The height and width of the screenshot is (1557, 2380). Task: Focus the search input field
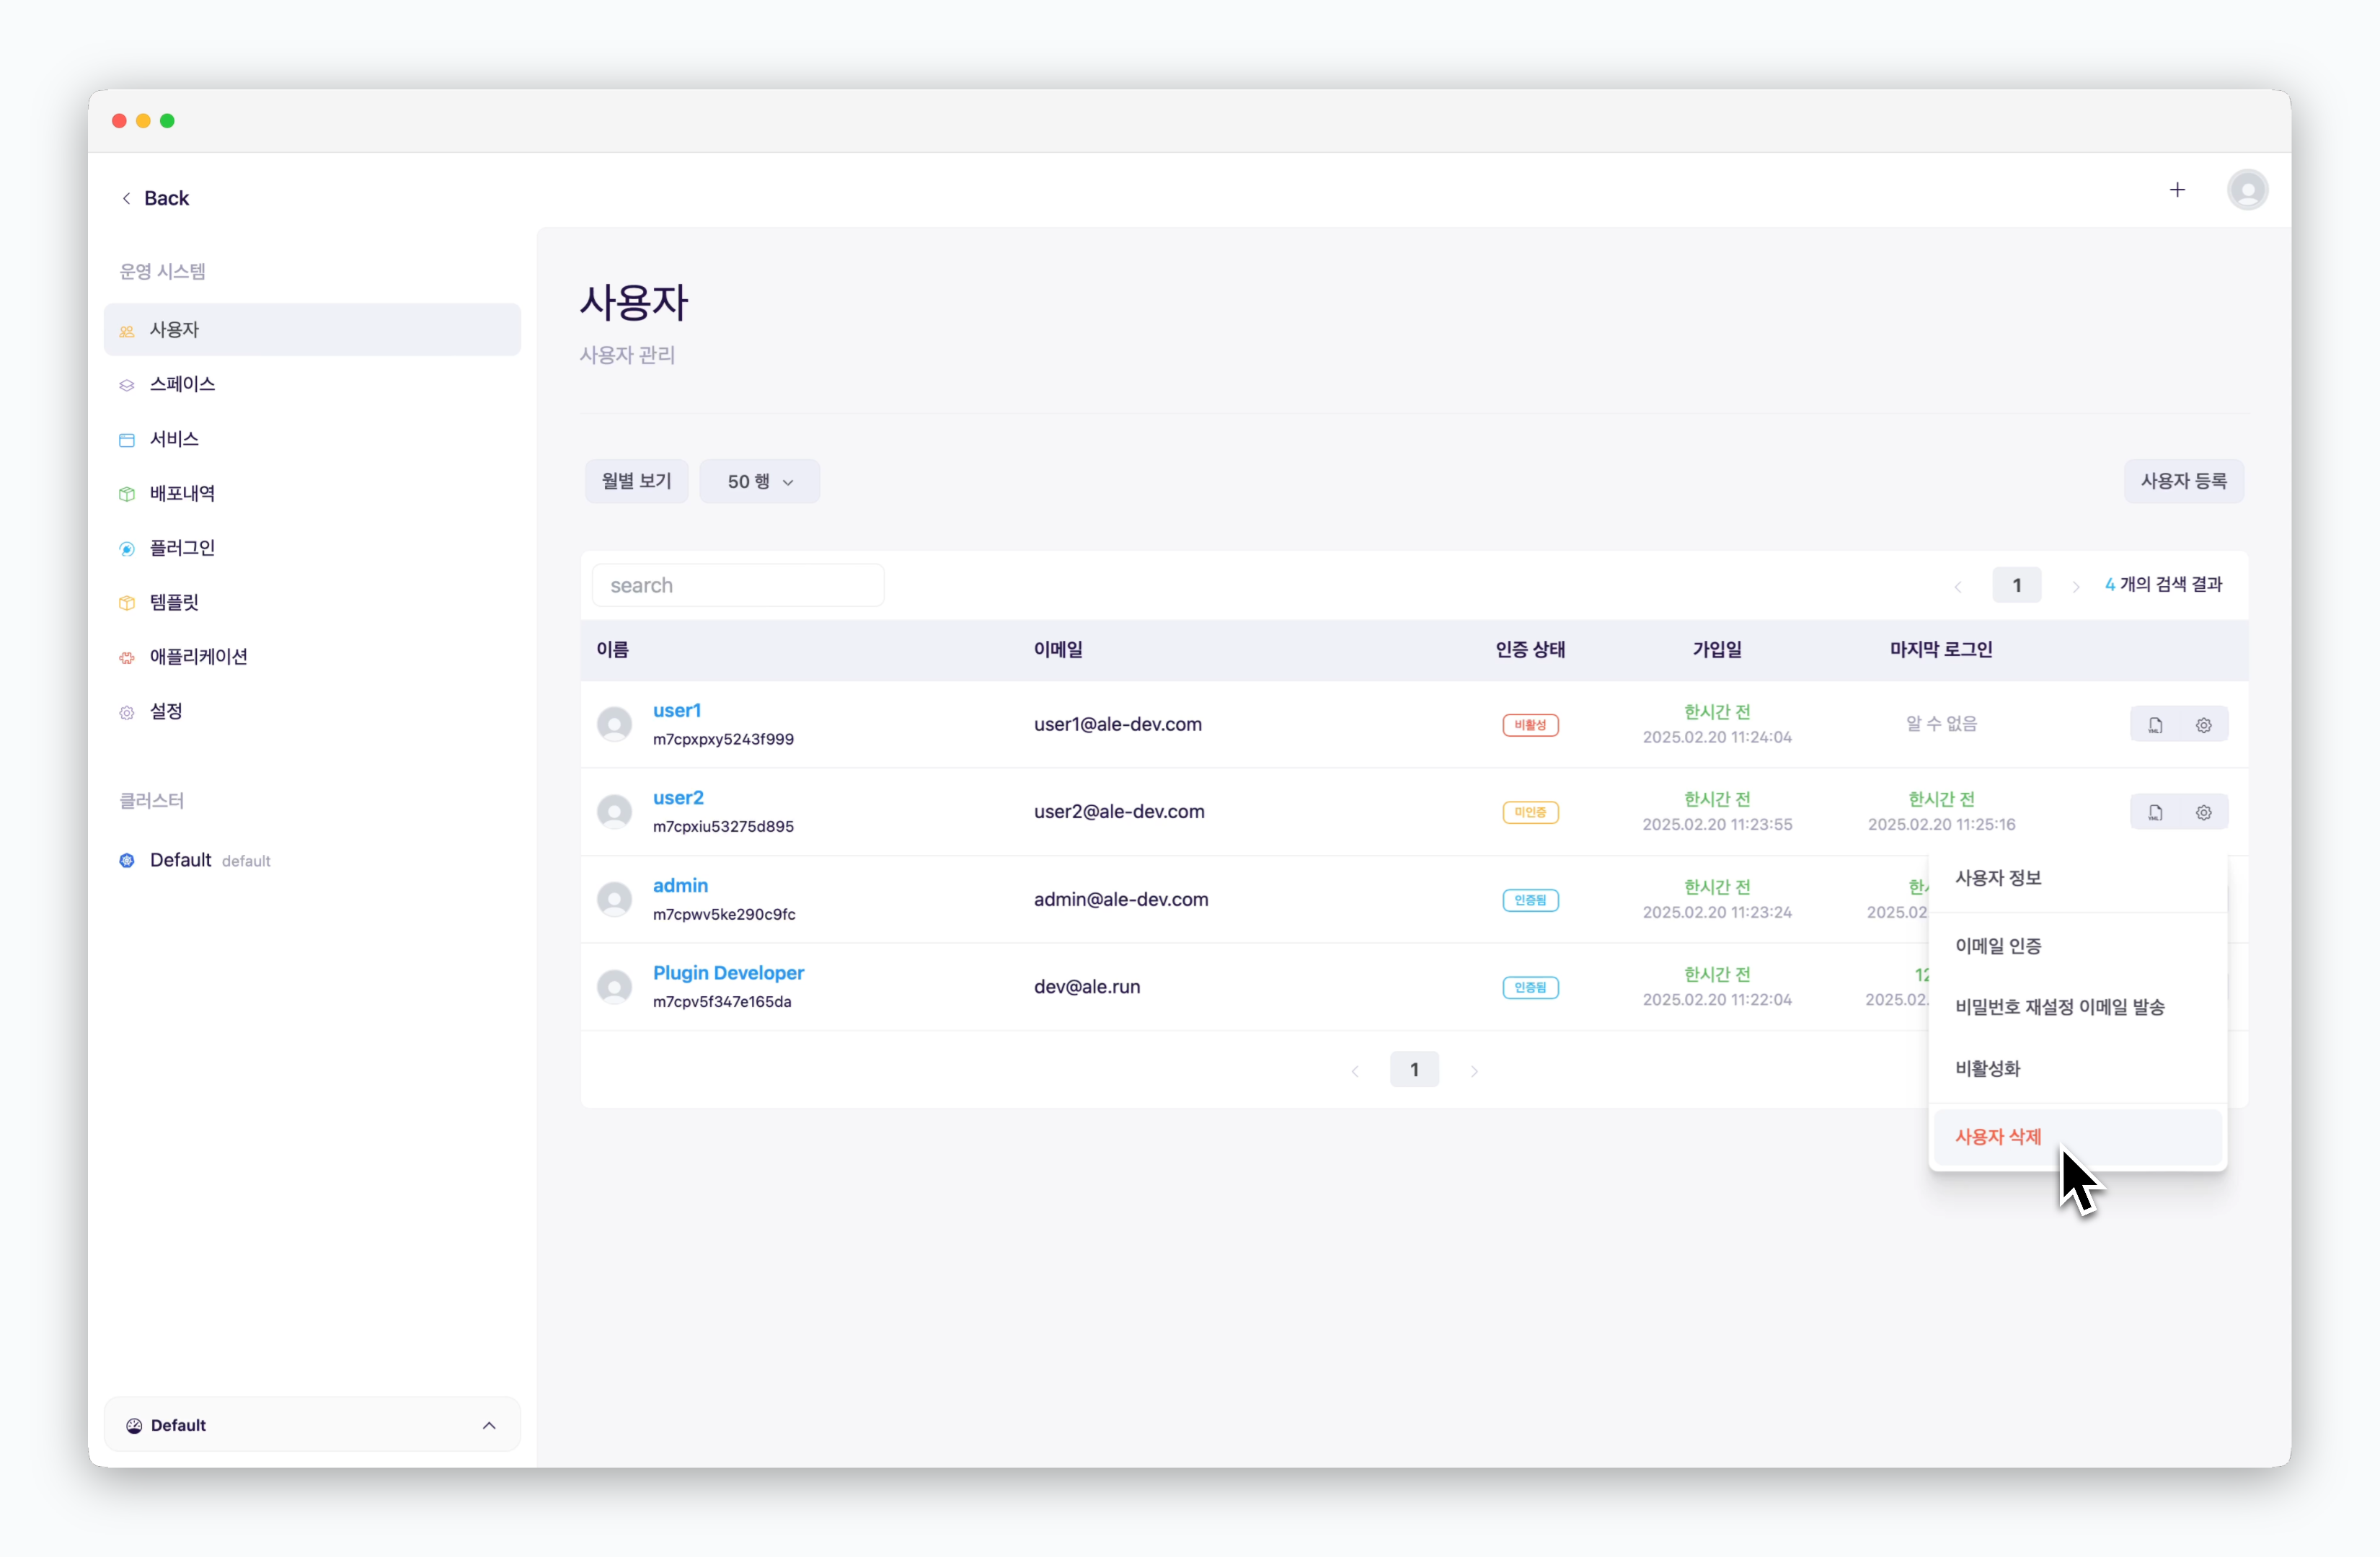point(738,585)
